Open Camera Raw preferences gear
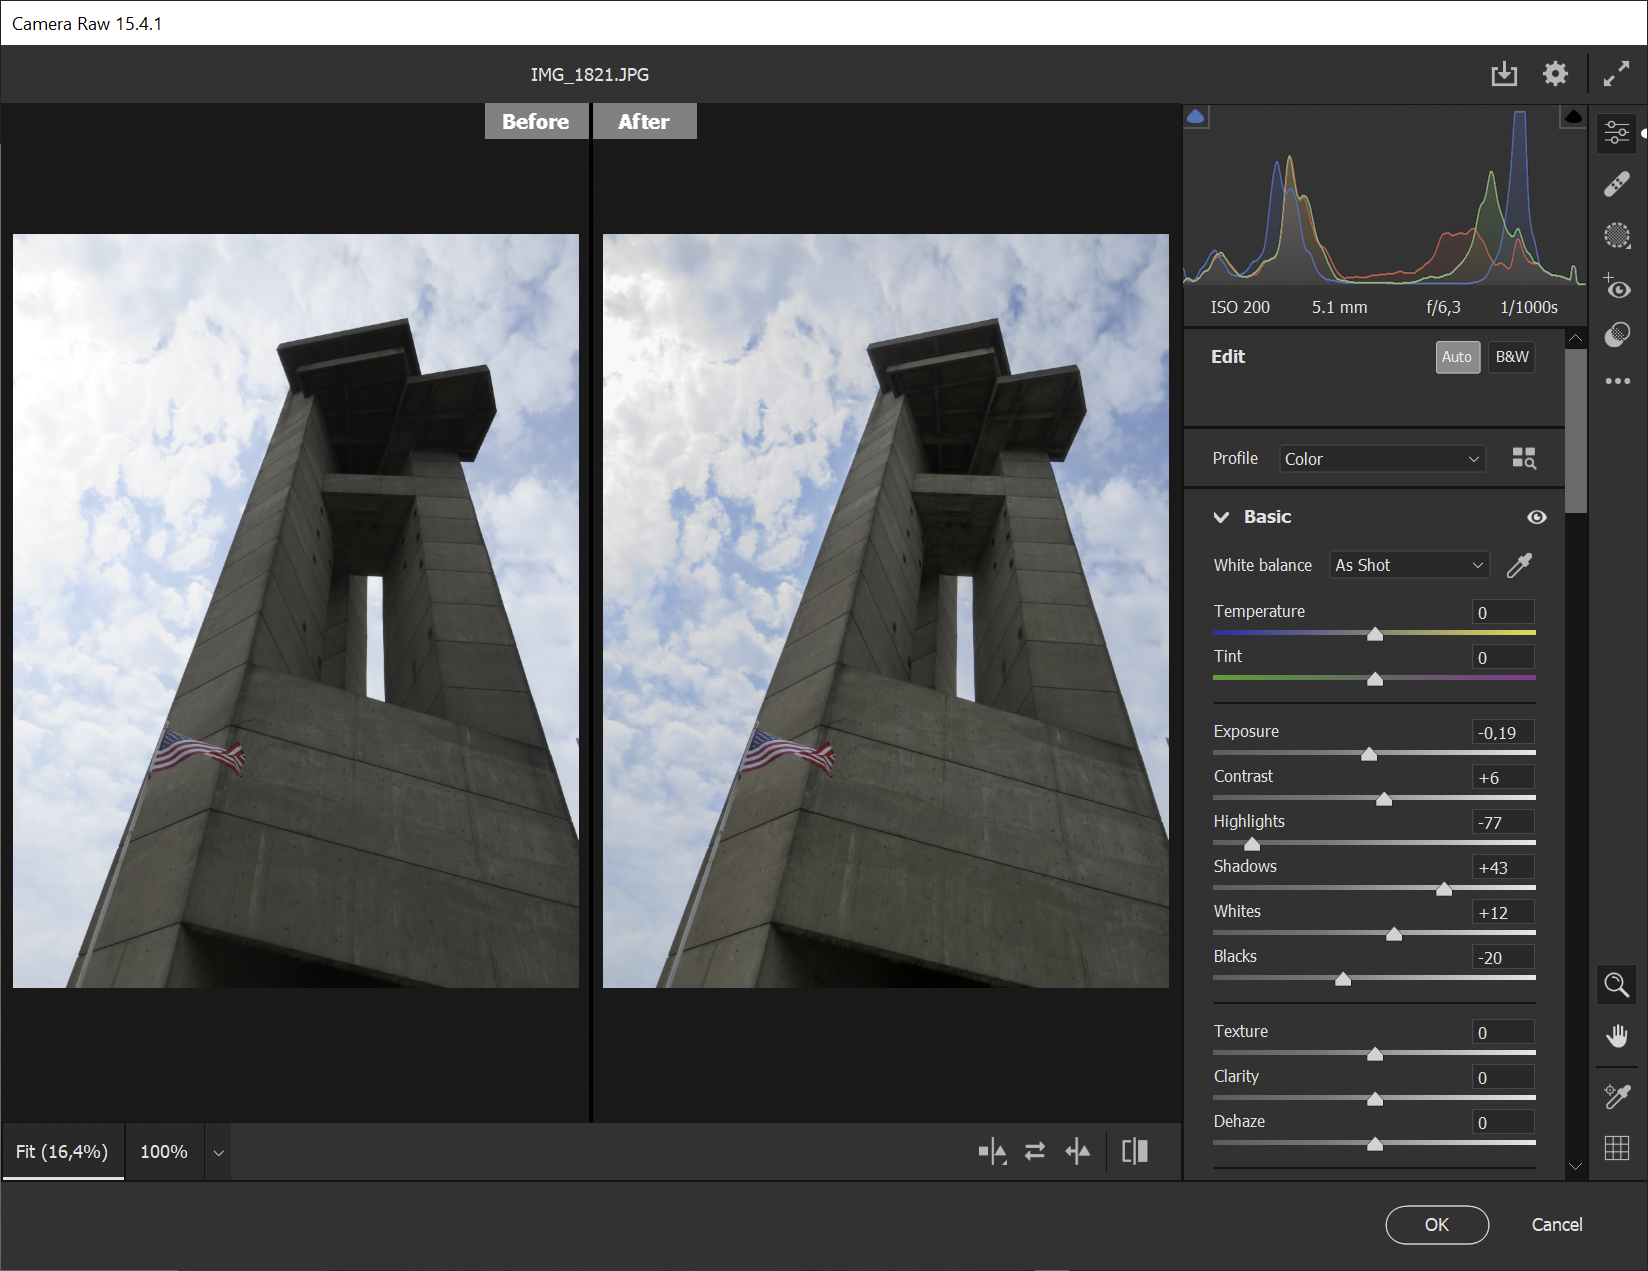The image size is (1648, 1271). point(1555,74)
